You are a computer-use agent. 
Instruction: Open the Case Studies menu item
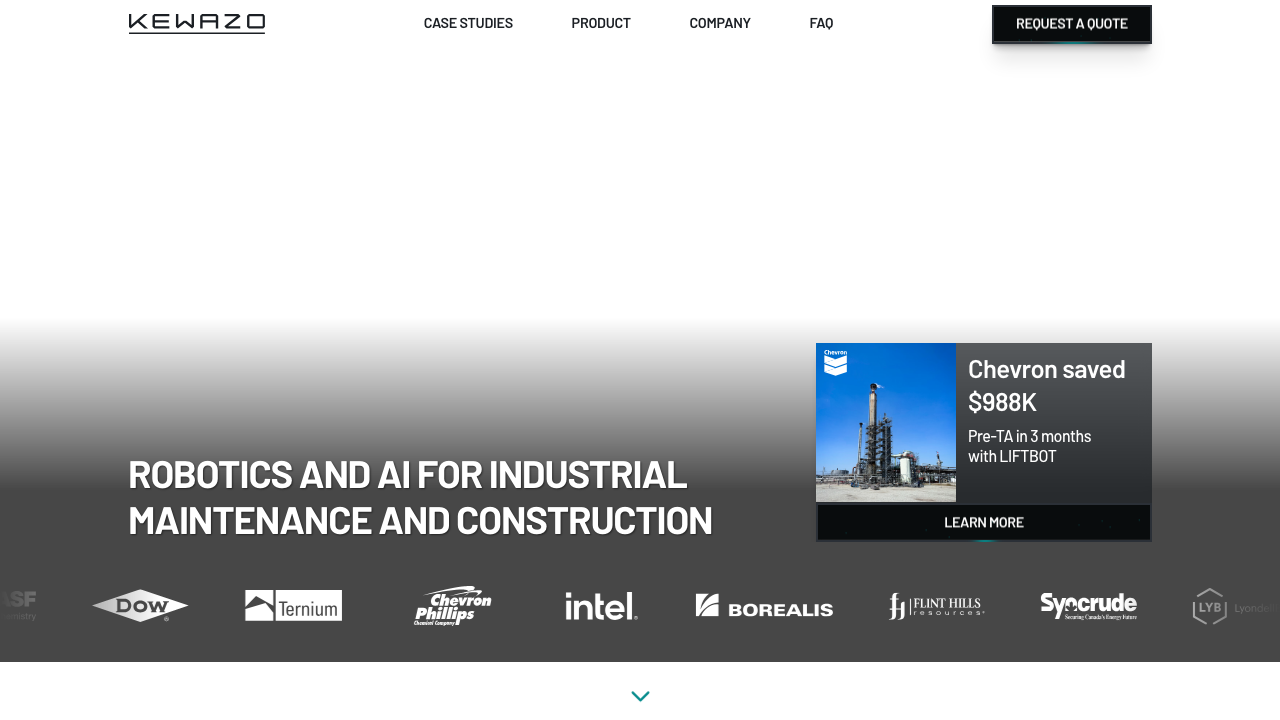pos(468,23)
